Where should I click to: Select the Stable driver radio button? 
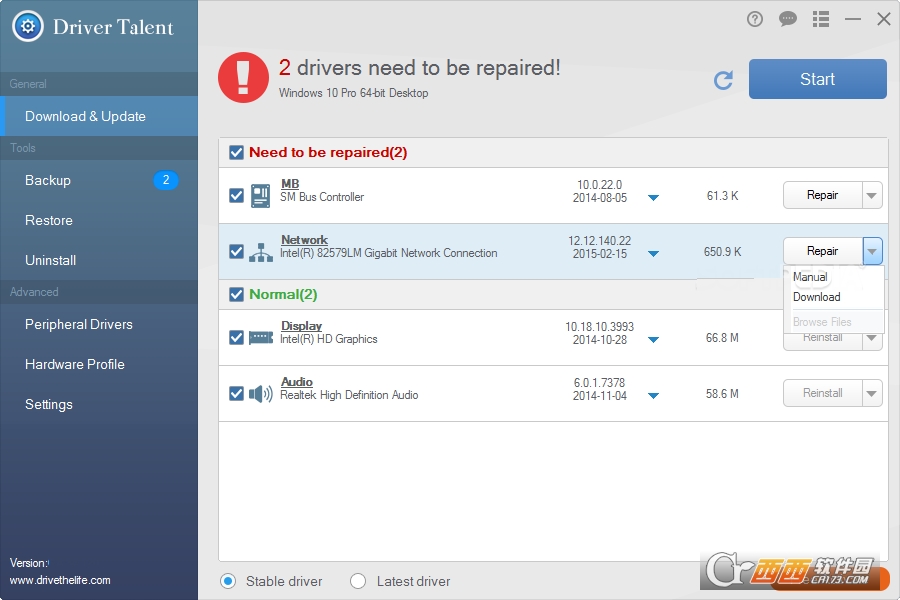coord(228,581)
